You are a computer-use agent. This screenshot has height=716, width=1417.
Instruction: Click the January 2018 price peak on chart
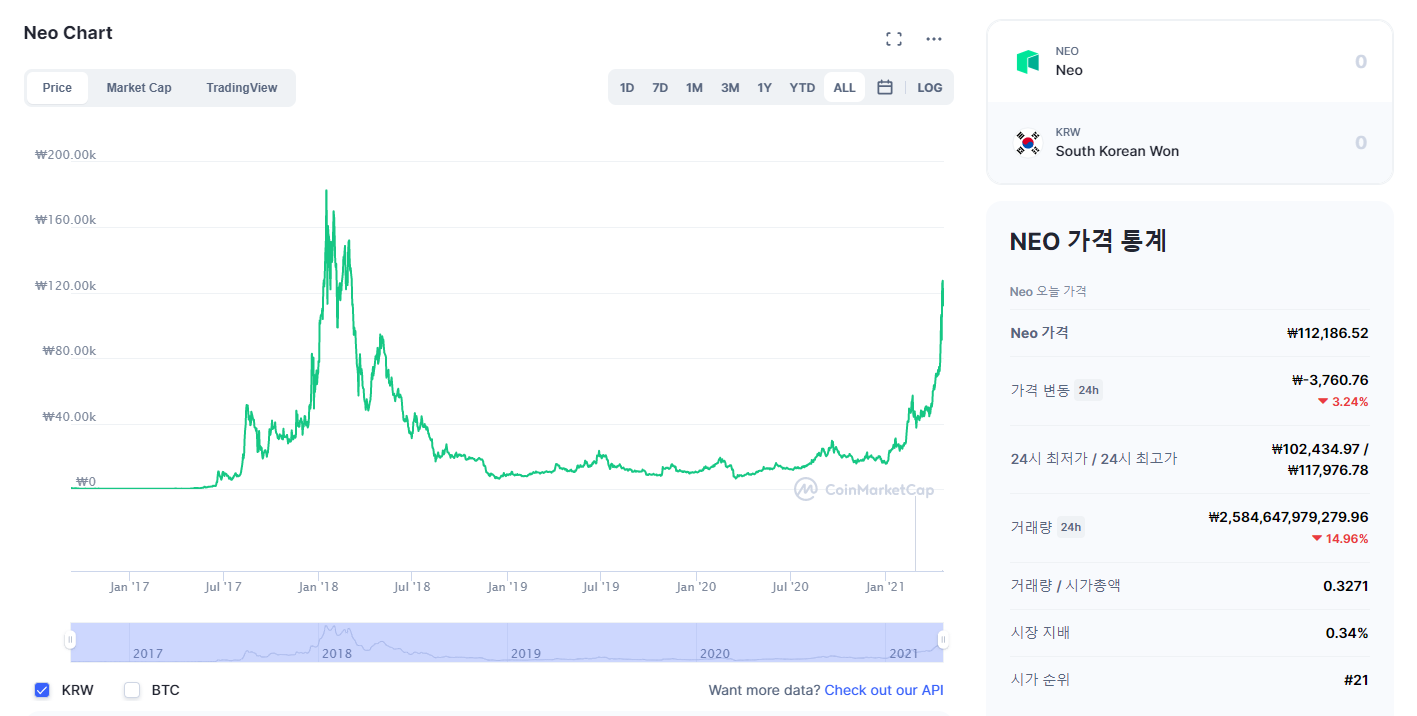point(326,191)
